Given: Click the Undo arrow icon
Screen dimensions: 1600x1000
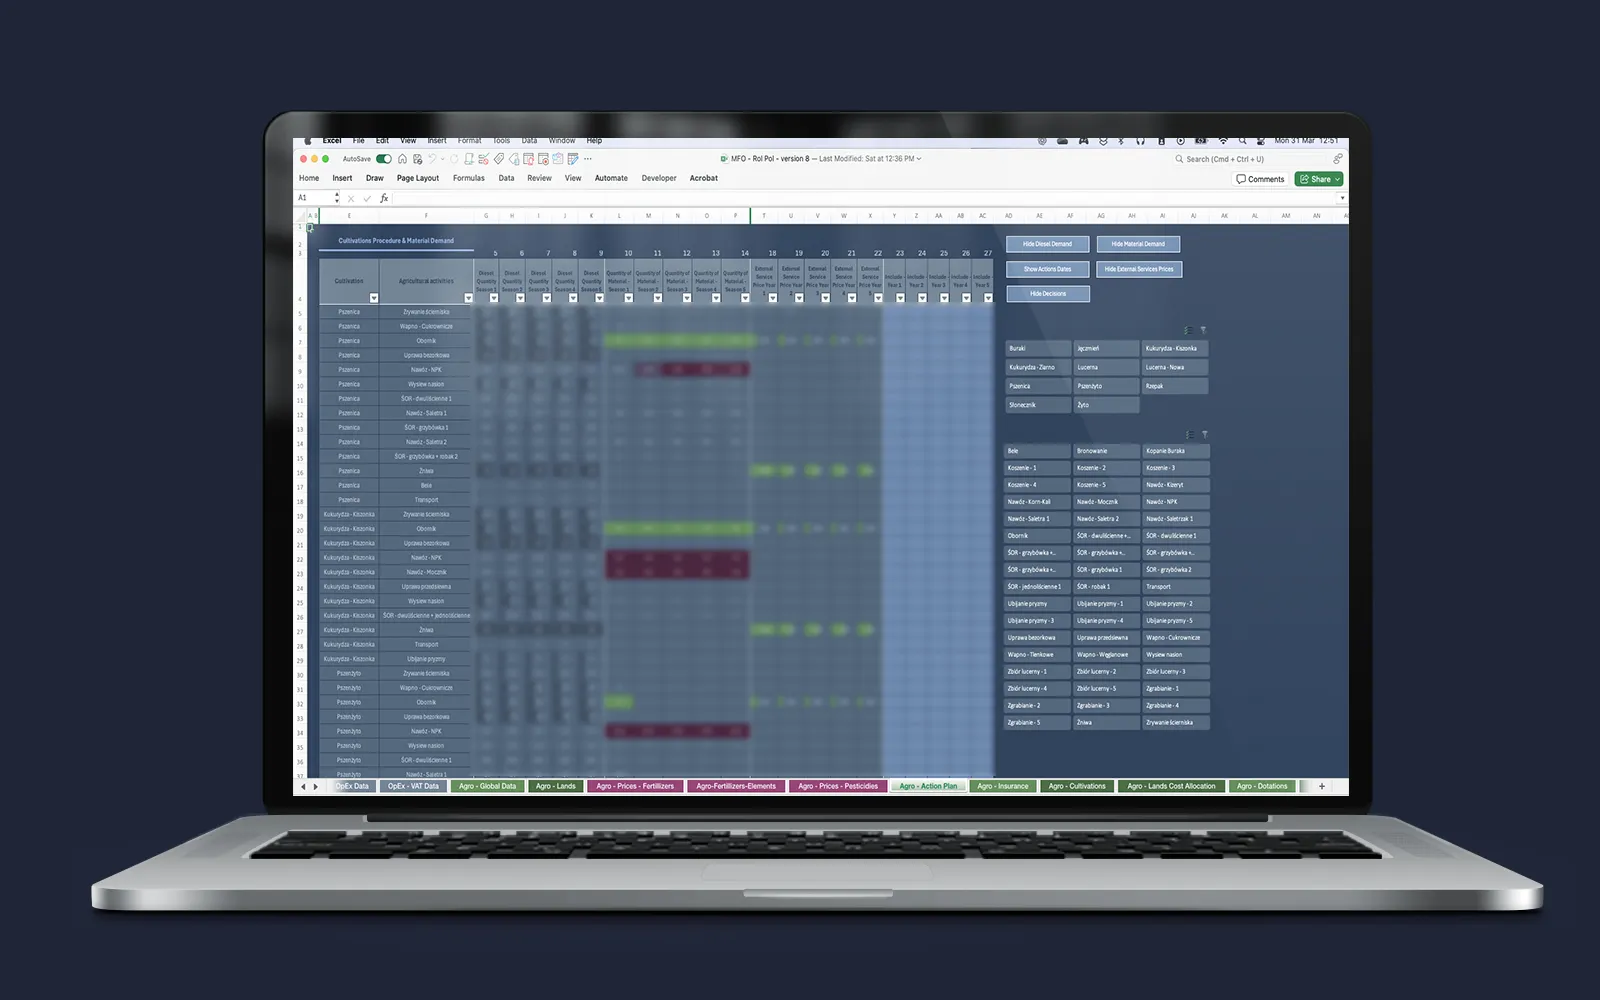Looking at the screenshot, I should (x=433, y=159).
